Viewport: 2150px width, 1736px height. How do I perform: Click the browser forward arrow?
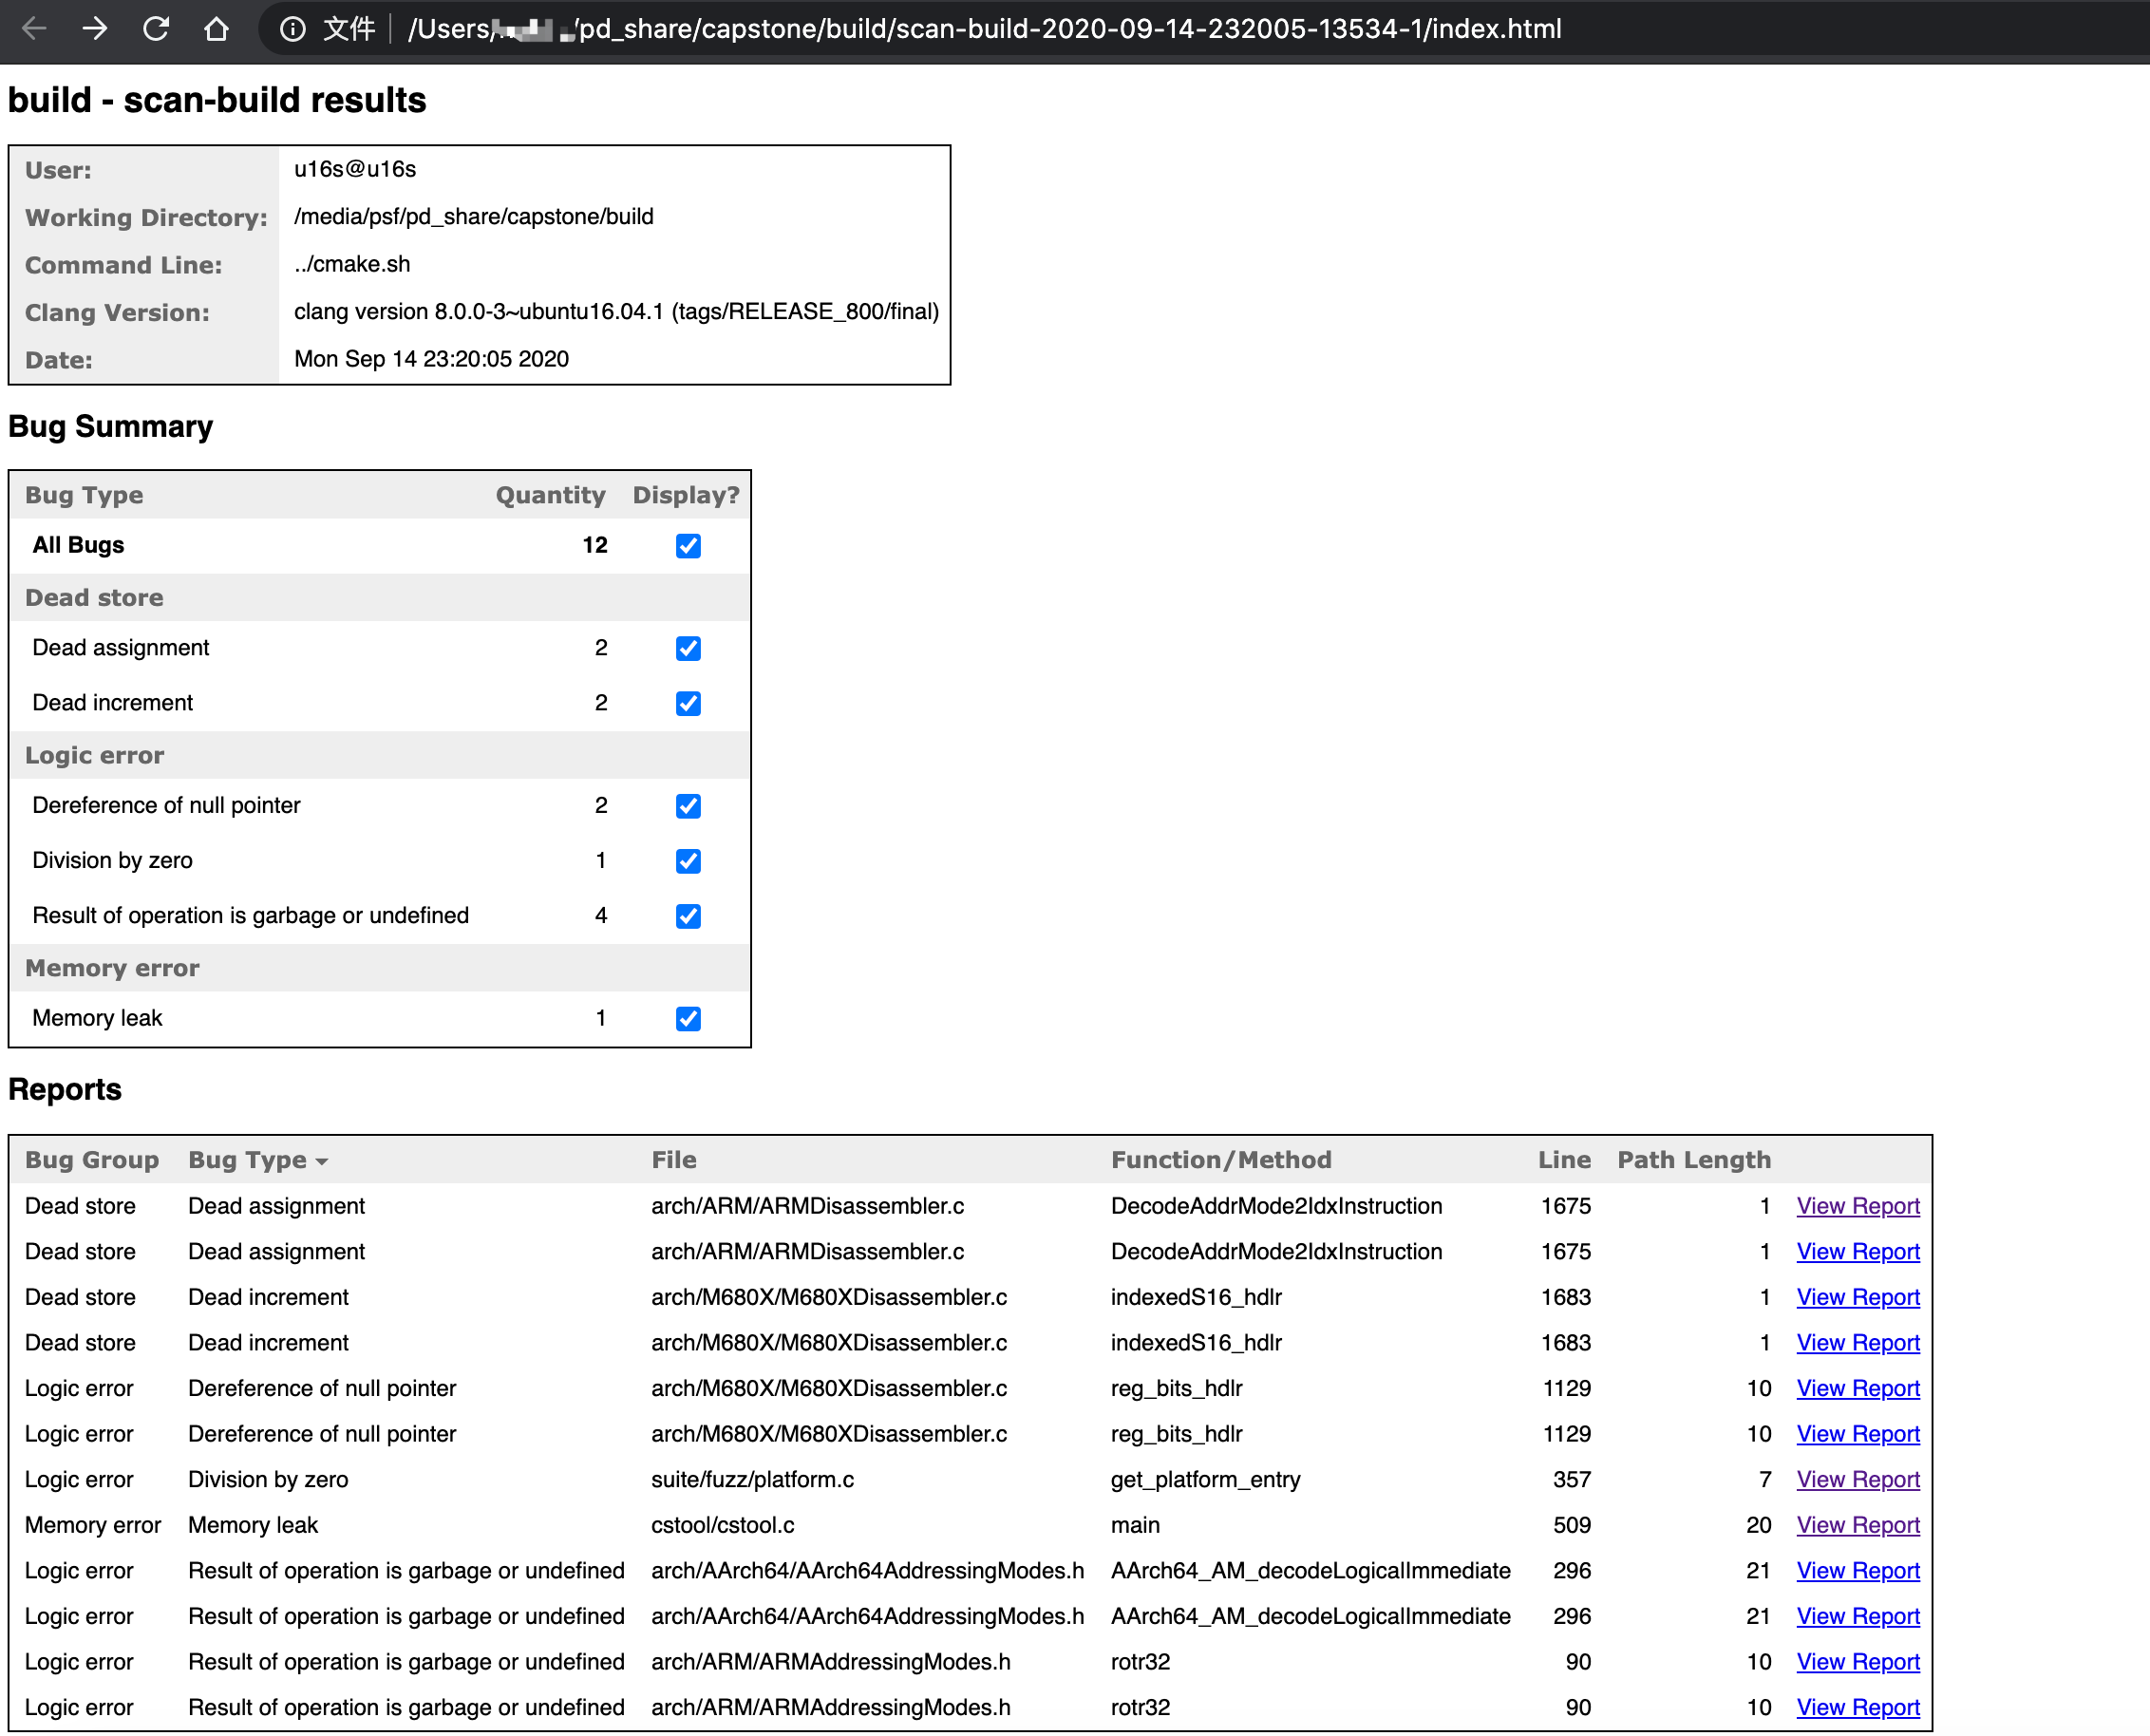(95, 28)
